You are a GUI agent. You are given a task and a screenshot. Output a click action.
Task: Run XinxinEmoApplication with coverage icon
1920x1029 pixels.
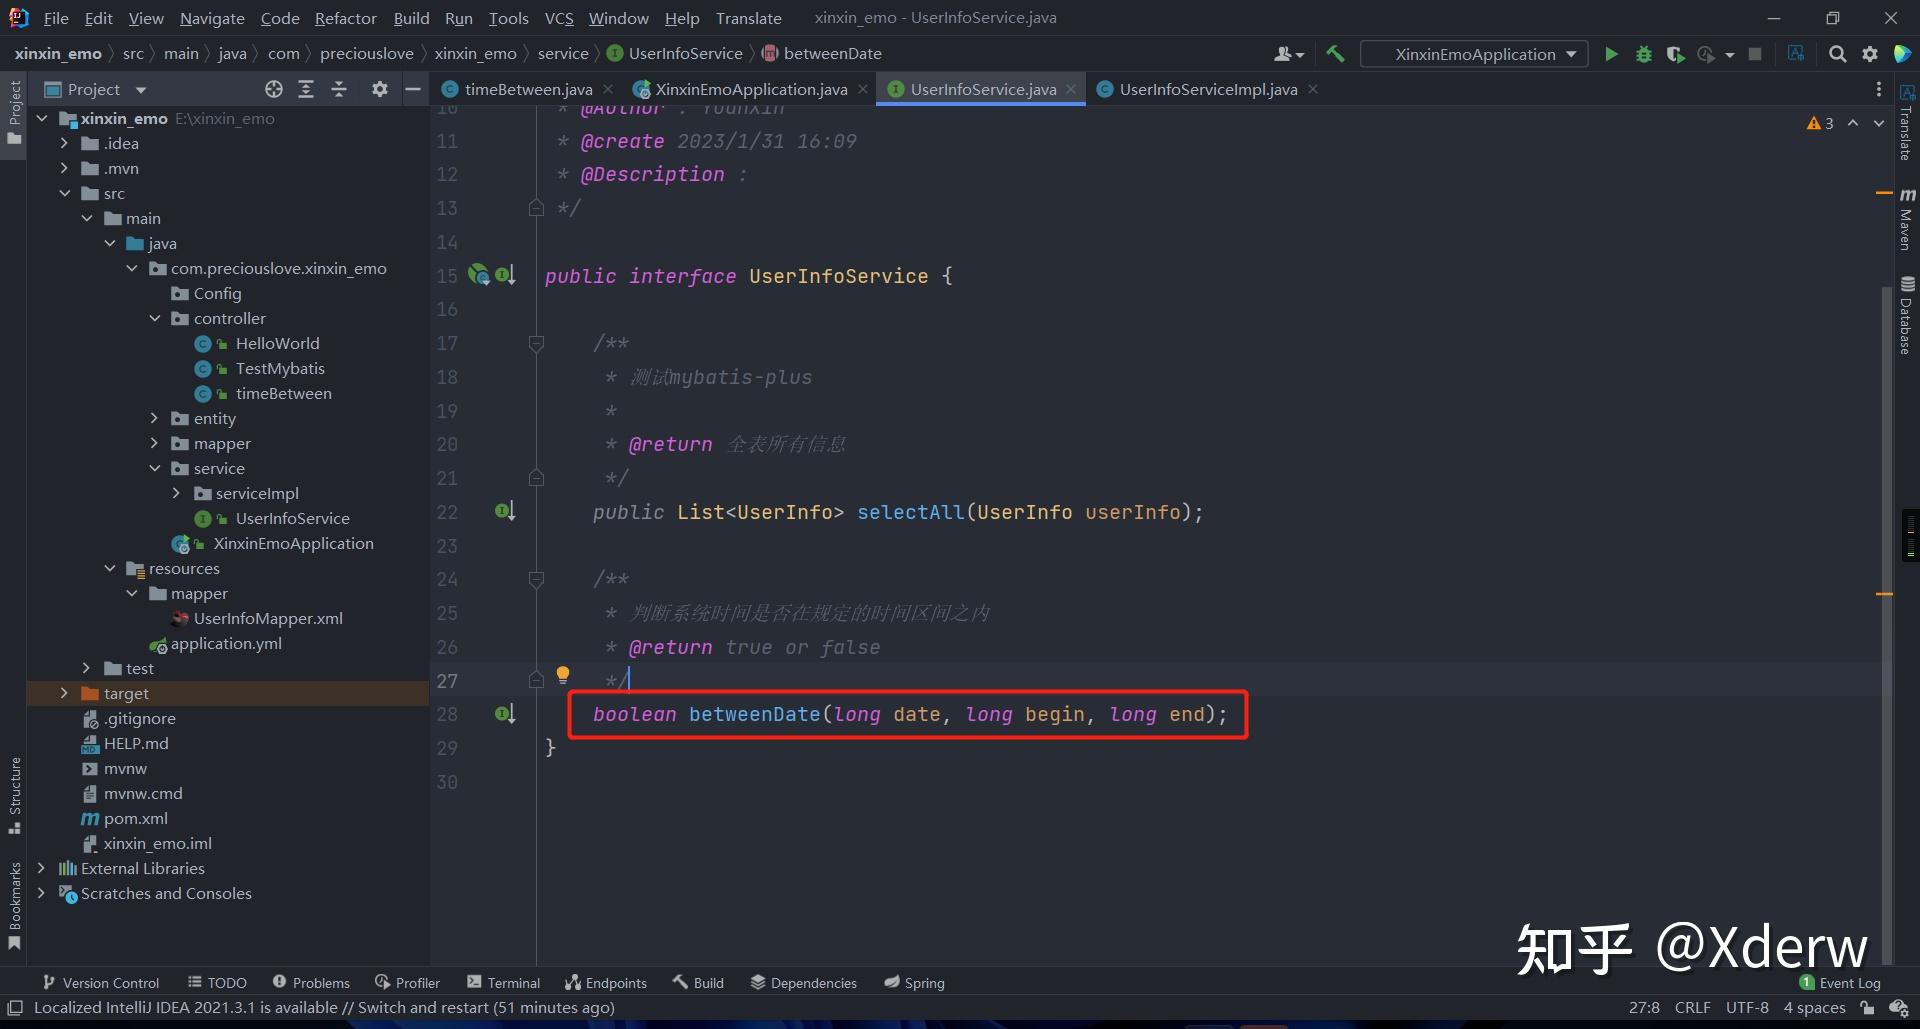[x=1676, y=54]
